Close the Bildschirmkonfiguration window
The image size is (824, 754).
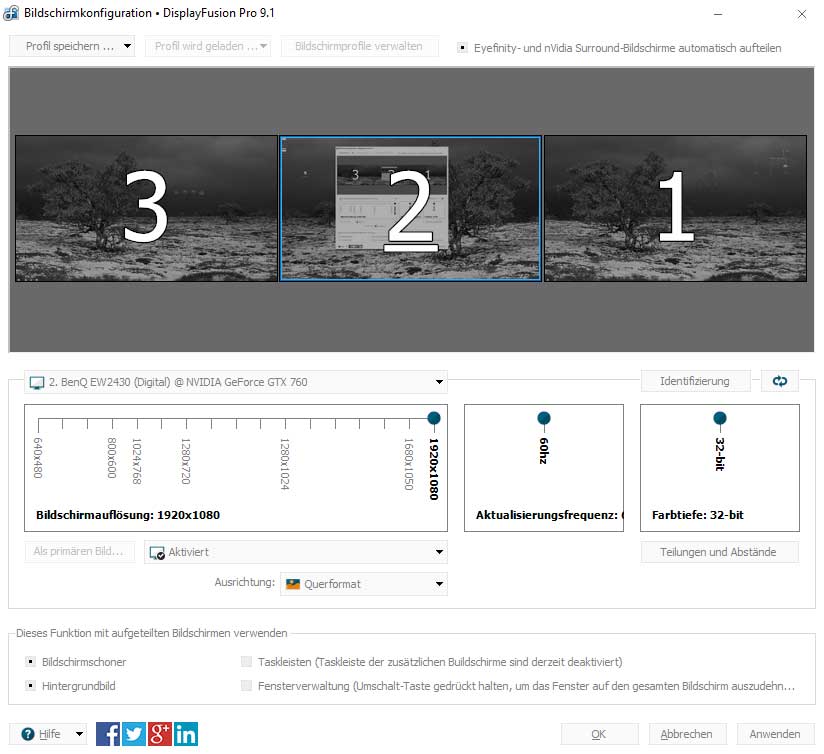point(801,14)
